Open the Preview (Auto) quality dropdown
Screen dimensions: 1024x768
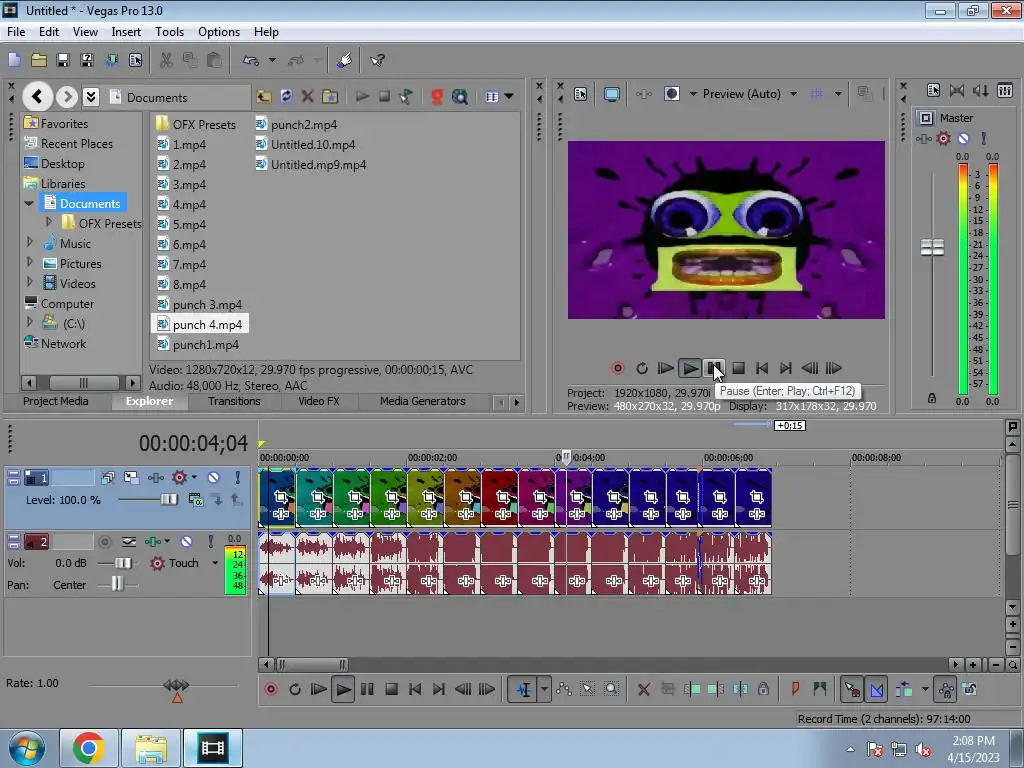[x=793, y=94]
